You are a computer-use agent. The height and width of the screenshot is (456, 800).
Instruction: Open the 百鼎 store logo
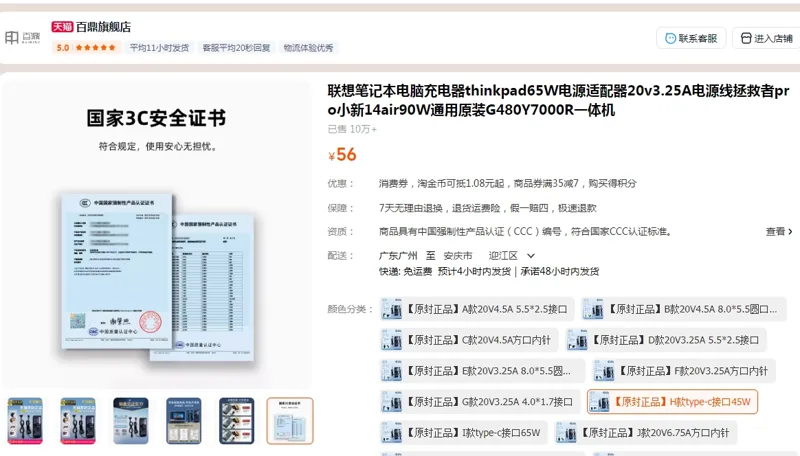point(22,37)
